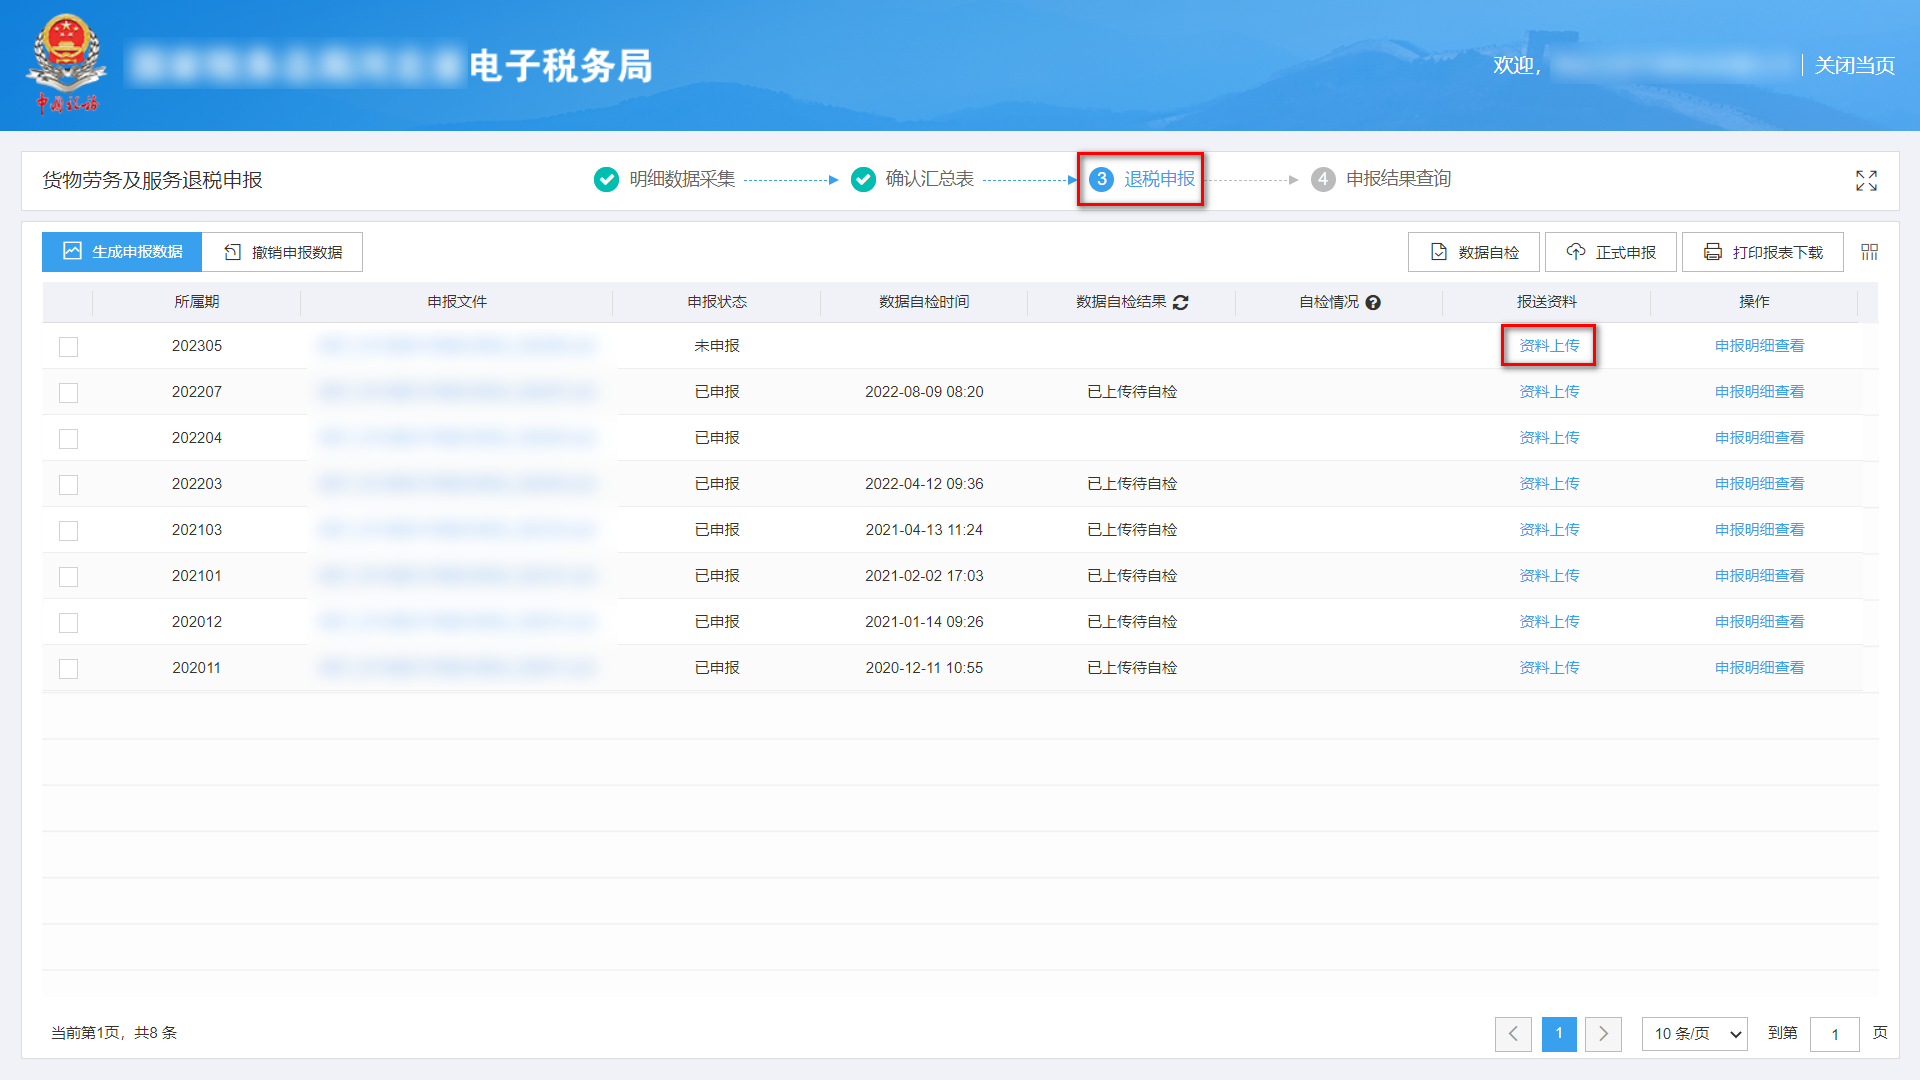Click the column settings grid icon

tap(1868, 252)
